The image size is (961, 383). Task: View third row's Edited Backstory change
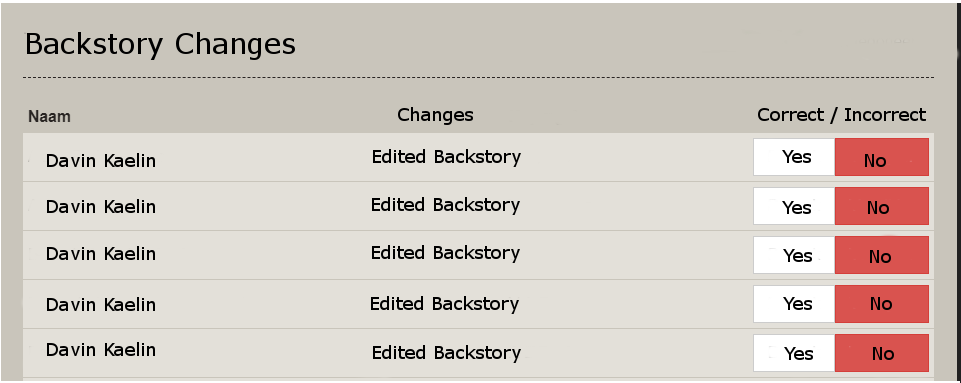pyautogui.click(x=446, y=253)
